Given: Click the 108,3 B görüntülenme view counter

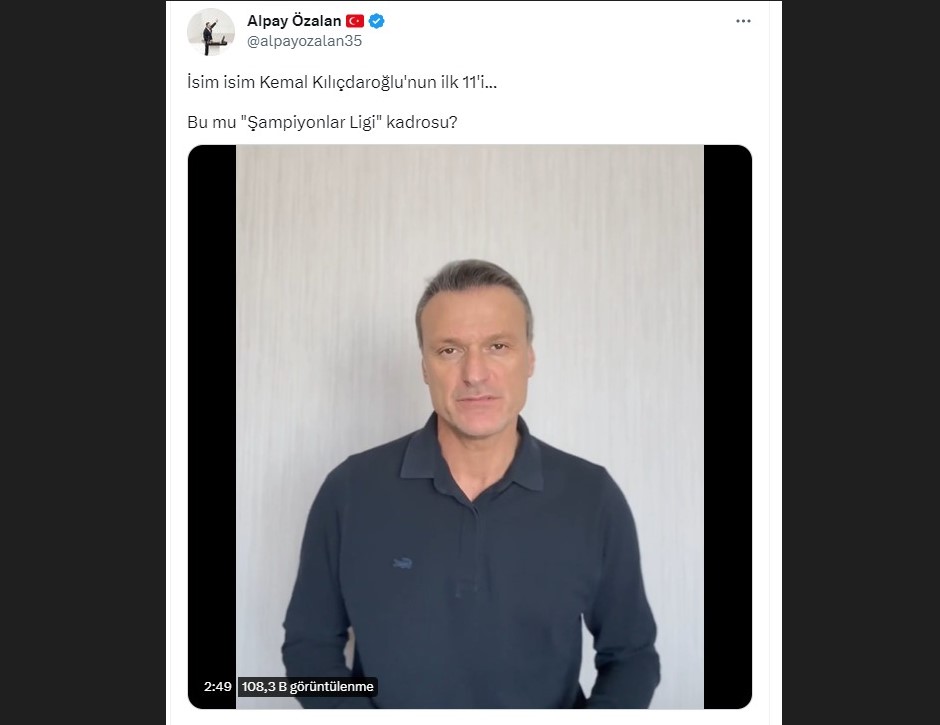Looking at the screenshot, I should coord(308,687).
